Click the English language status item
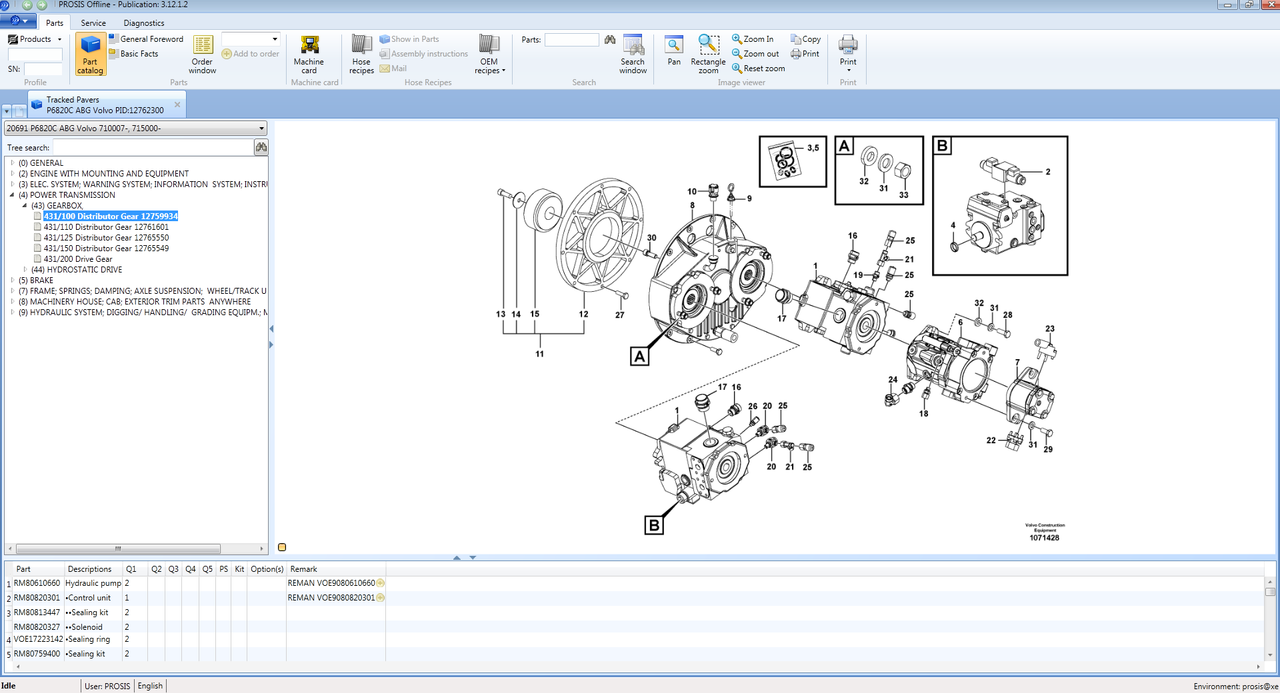The width and height of the screenshot is (1280, 693). click(150, 686)
